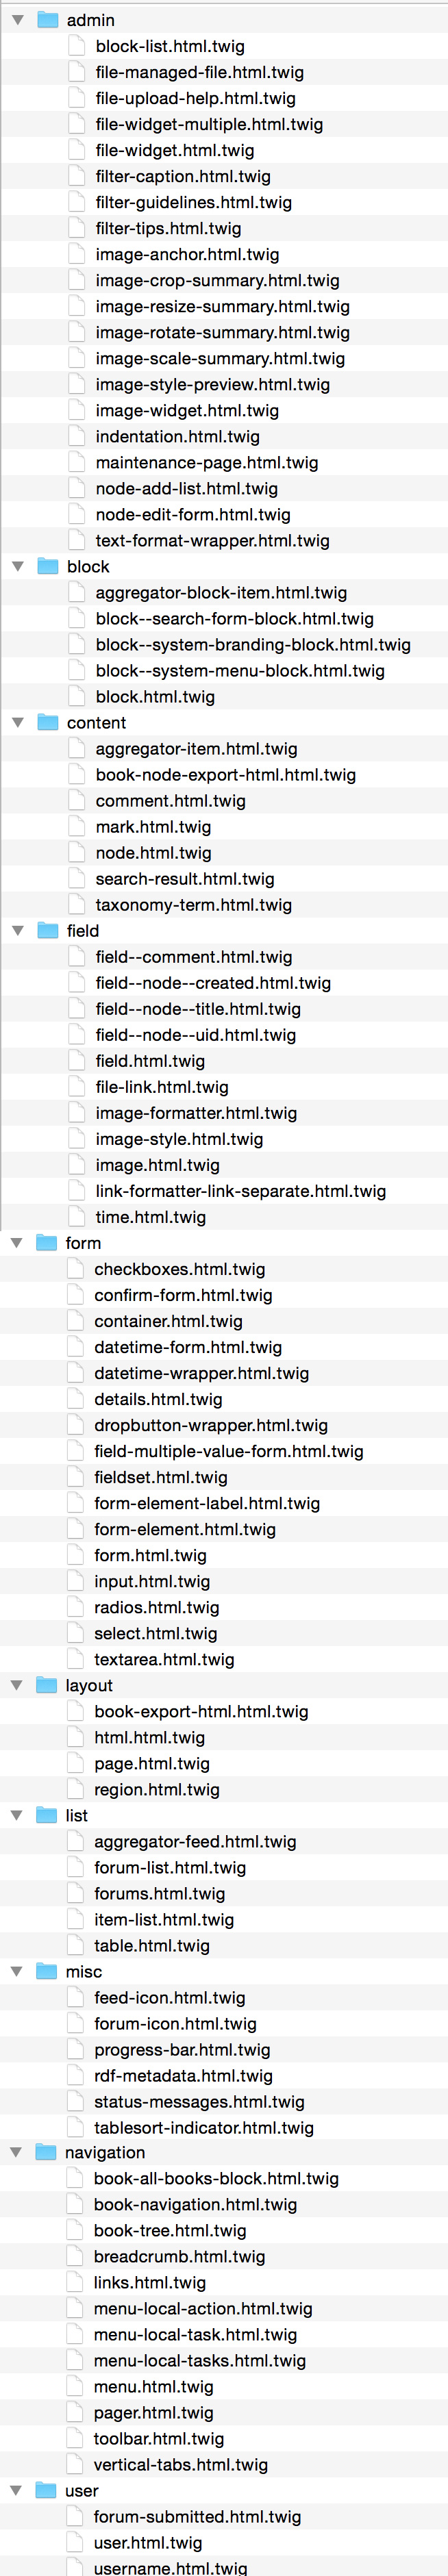Collapse the navigation folder disclosure triangle
Screen dimensions: 448x2576
16,2152
